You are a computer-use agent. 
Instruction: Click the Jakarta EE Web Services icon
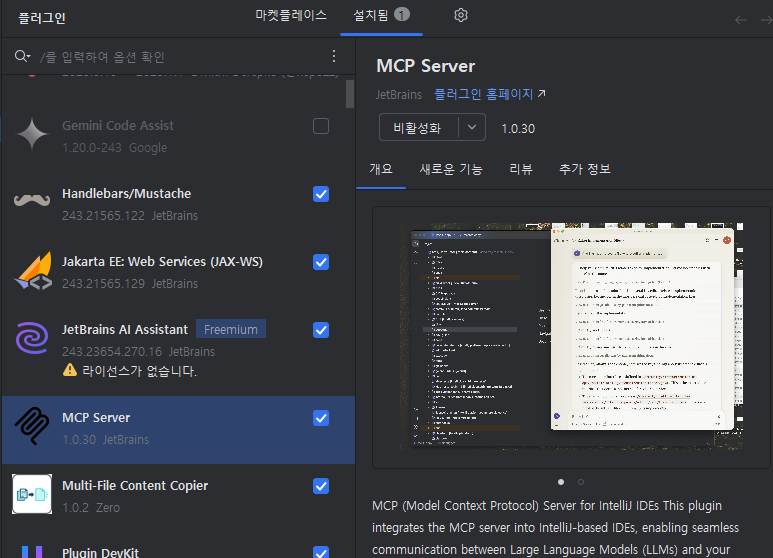coord(33,271)
